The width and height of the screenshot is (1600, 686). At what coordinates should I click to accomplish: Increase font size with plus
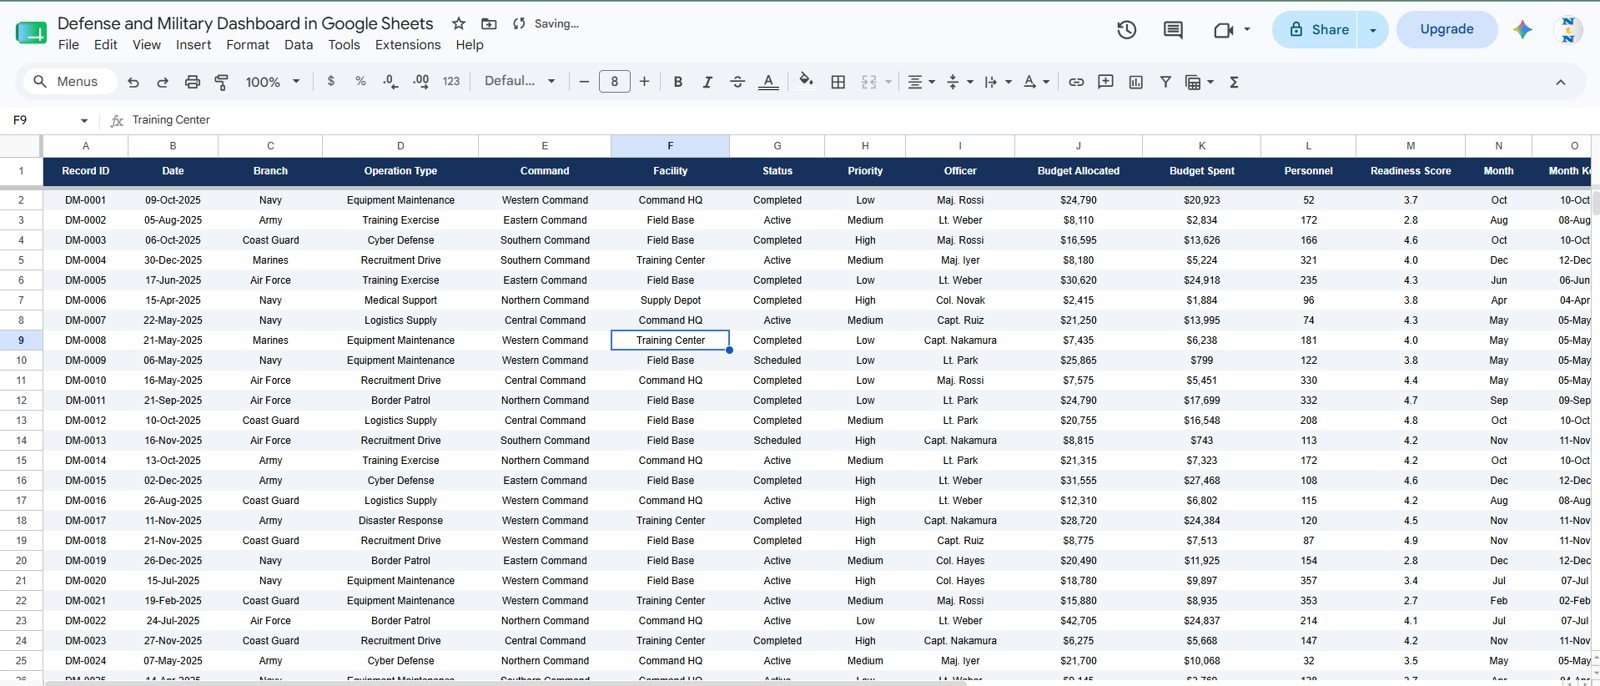(x=644, y=82)
